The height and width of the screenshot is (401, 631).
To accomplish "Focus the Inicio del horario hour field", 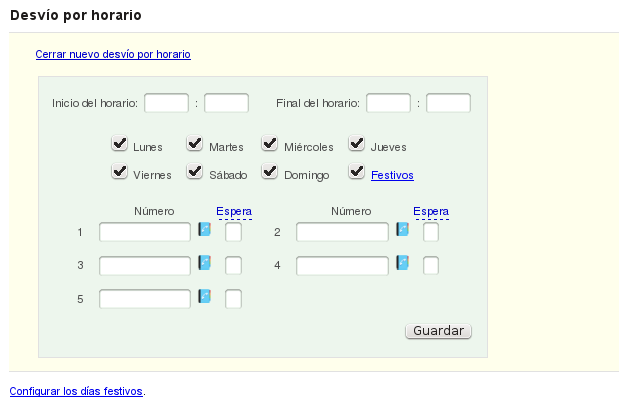I will [x=167, y=103].
